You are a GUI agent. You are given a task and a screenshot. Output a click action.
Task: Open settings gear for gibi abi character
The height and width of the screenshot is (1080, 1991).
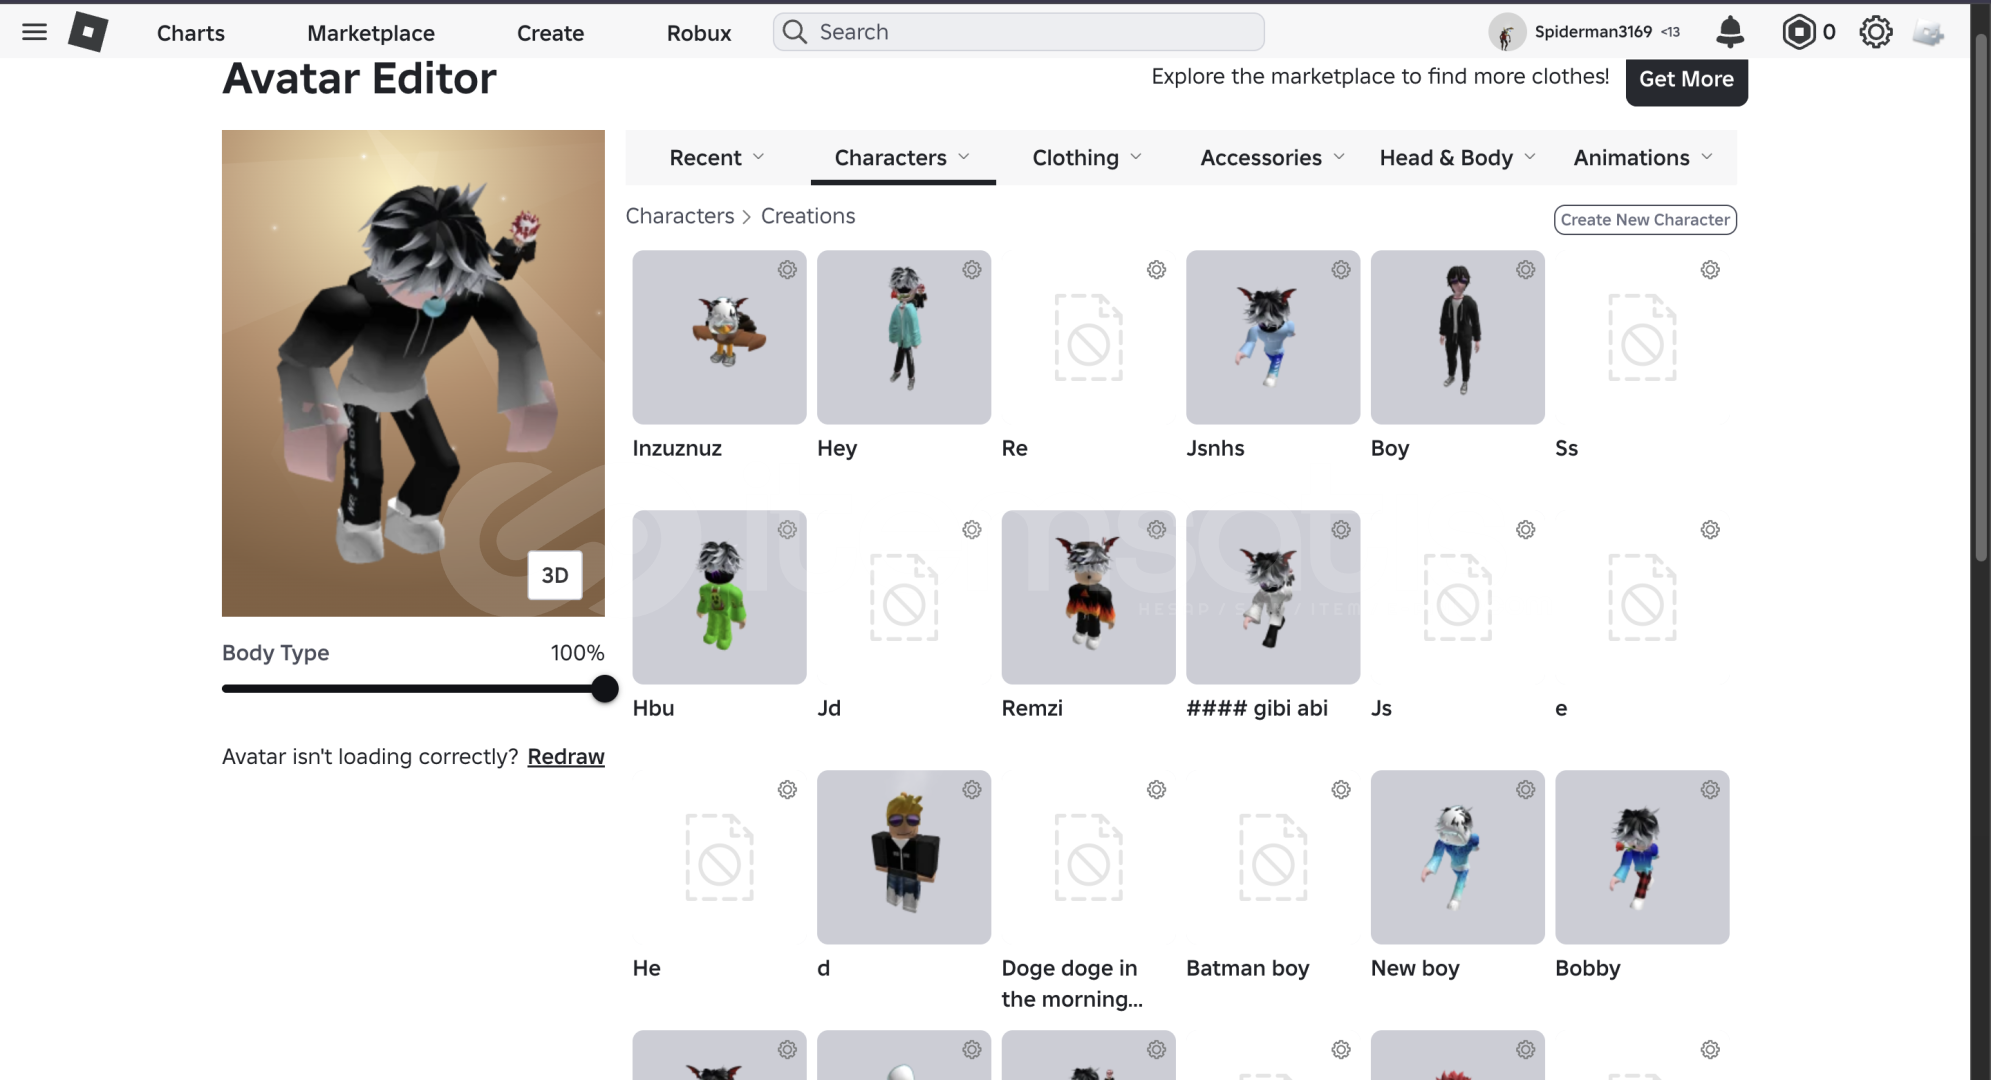pos(1341,530)
